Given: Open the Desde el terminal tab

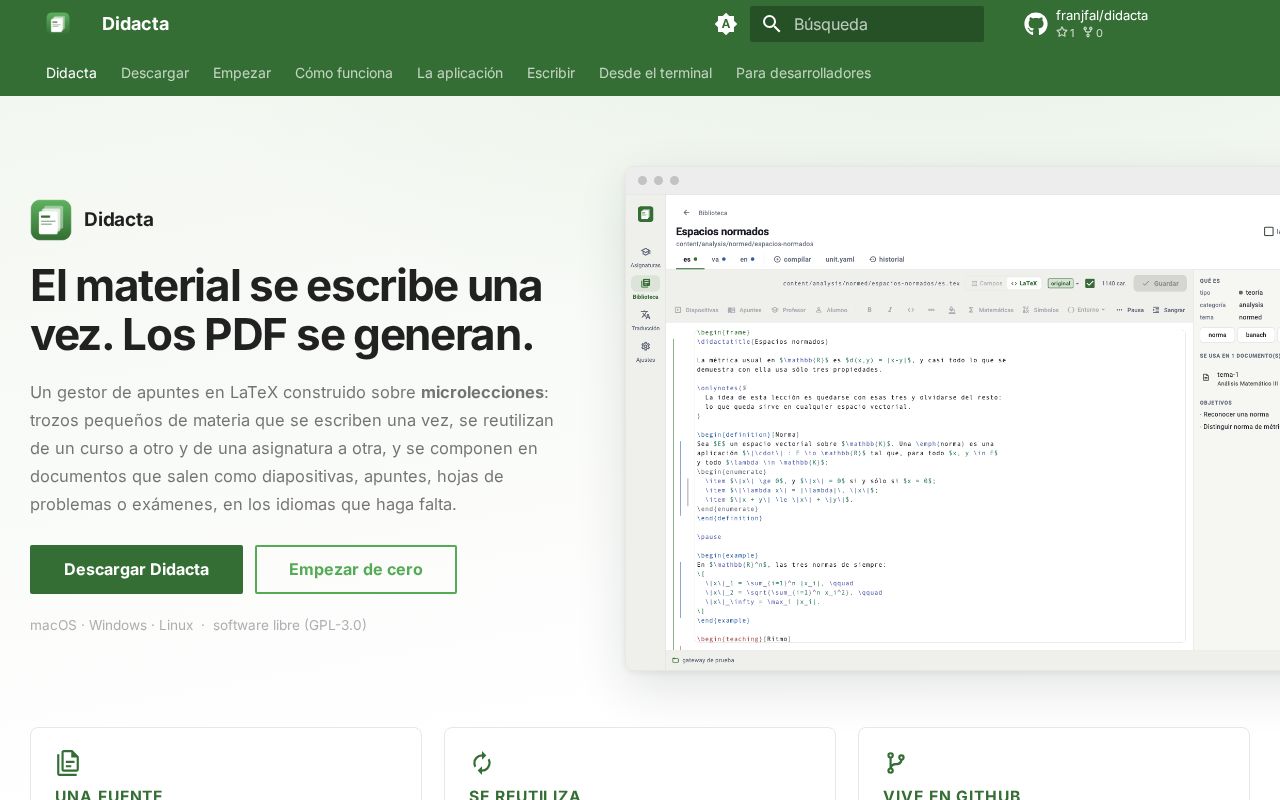Looking at the screenshot, I should point(655,73).
